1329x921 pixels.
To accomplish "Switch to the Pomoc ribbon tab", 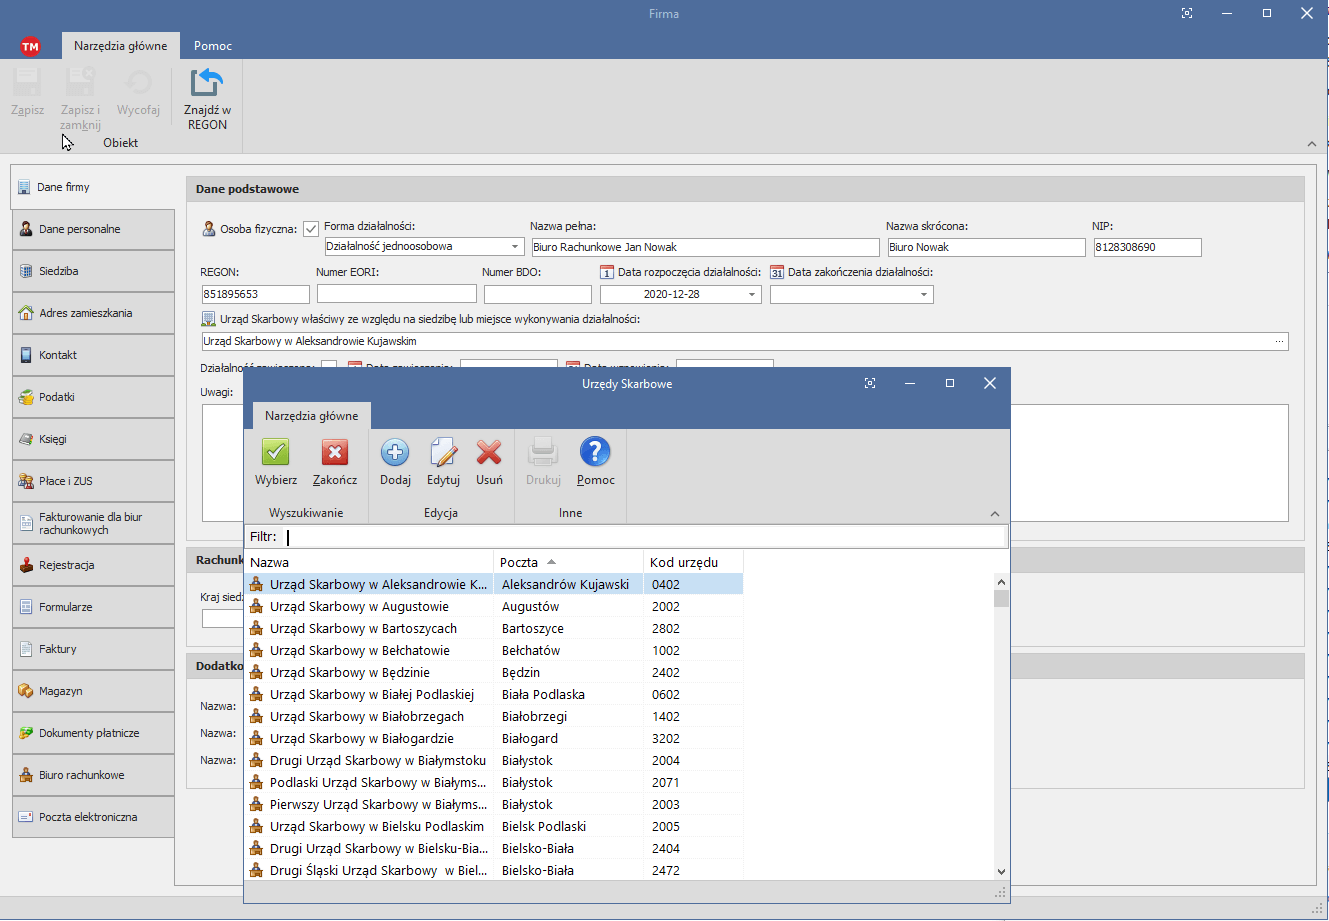I will coord(213,46).
